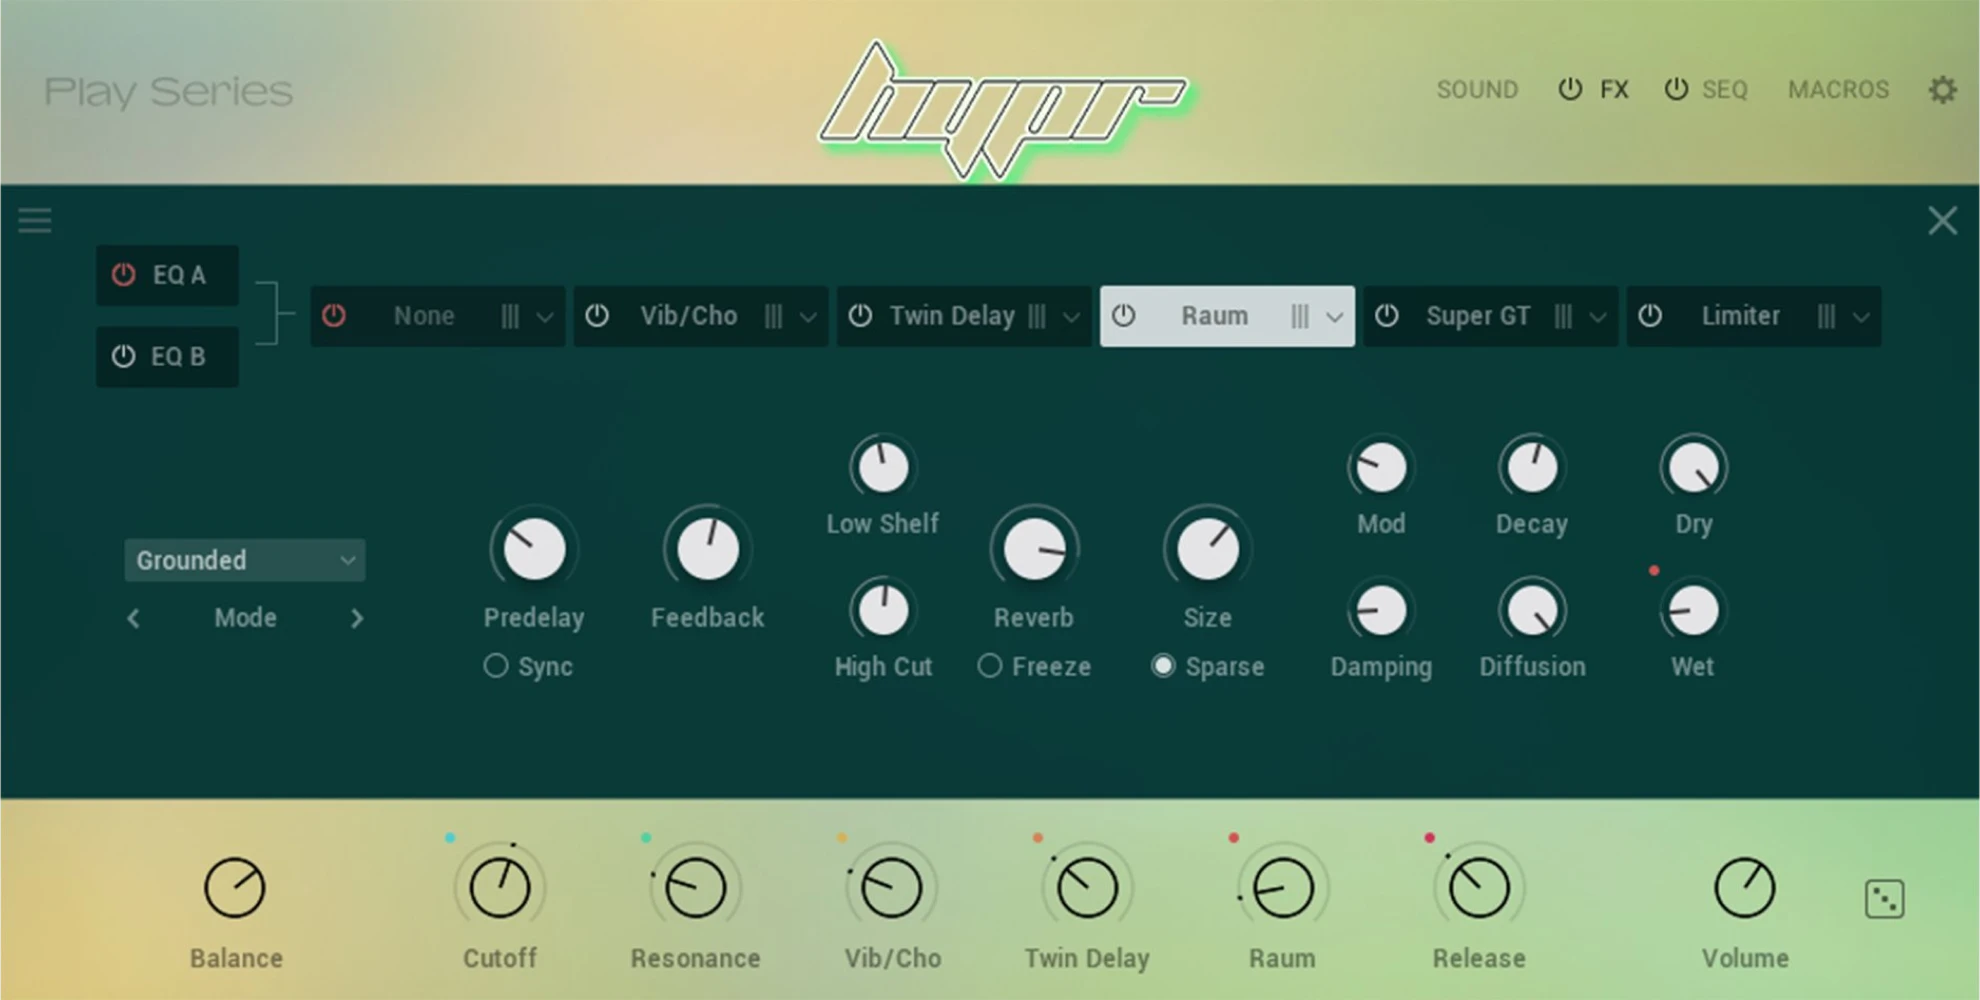
Task: Open the MACROS tab
Action: [1838, 89]
